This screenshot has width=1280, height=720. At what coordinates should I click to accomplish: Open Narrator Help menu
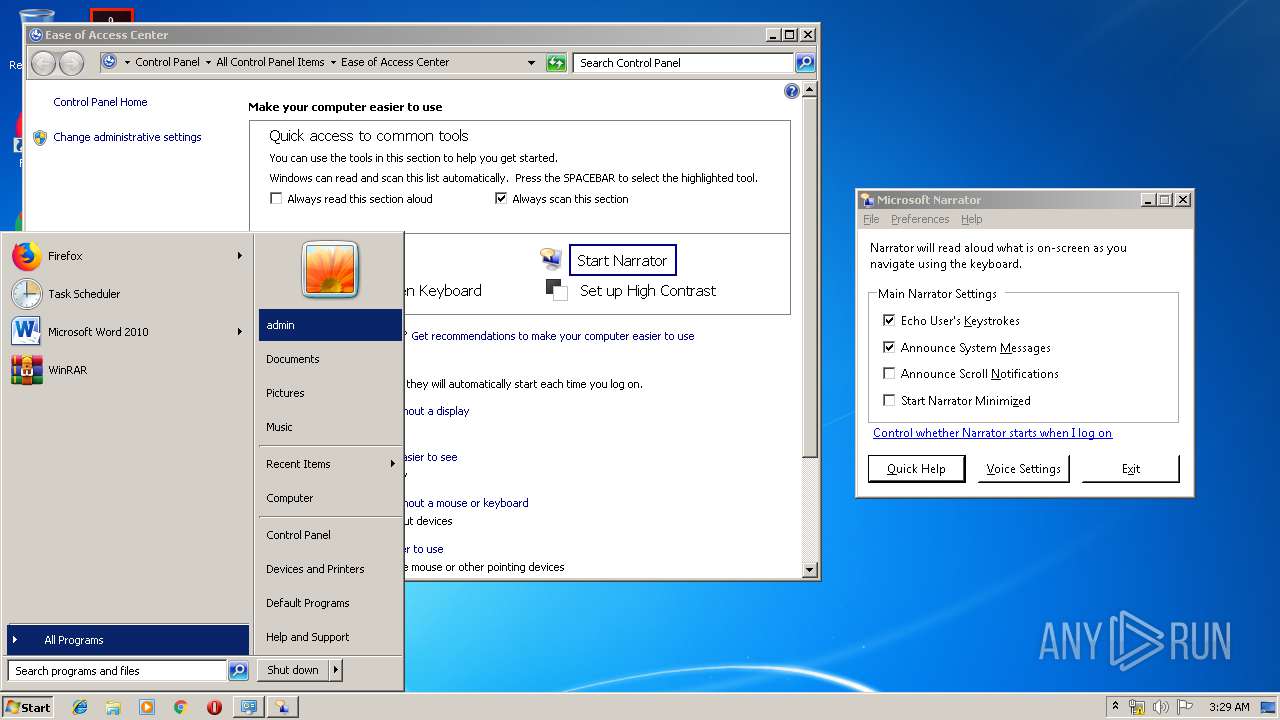[x=972, y=219]
